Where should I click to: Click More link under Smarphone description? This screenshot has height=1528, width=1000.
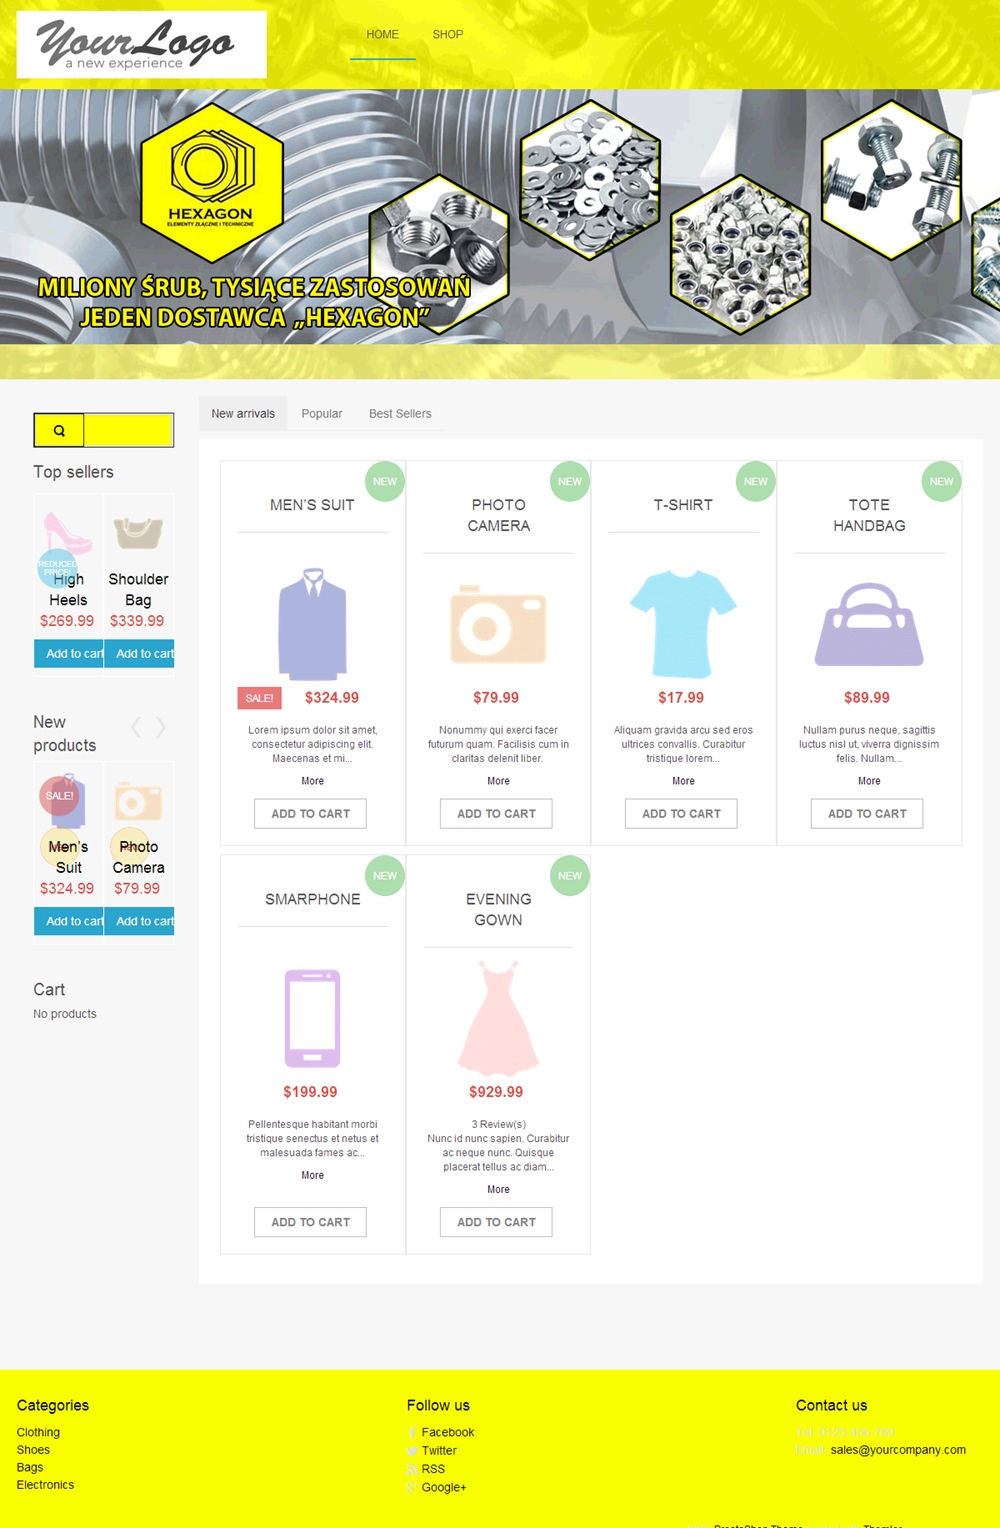tap(312, 1176)
